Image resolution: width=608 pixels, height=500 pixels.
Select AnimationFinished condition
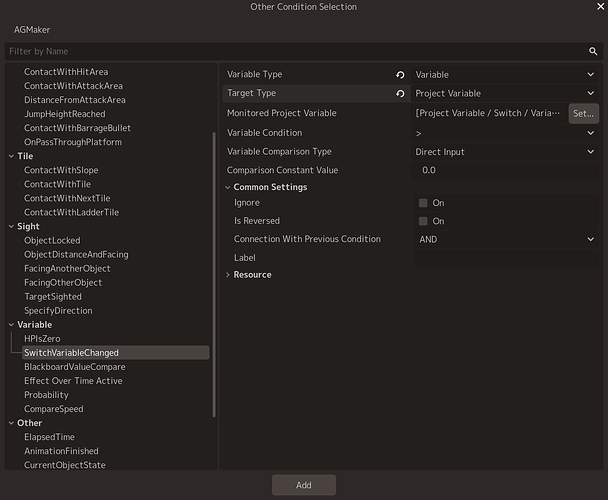point(61,451)
